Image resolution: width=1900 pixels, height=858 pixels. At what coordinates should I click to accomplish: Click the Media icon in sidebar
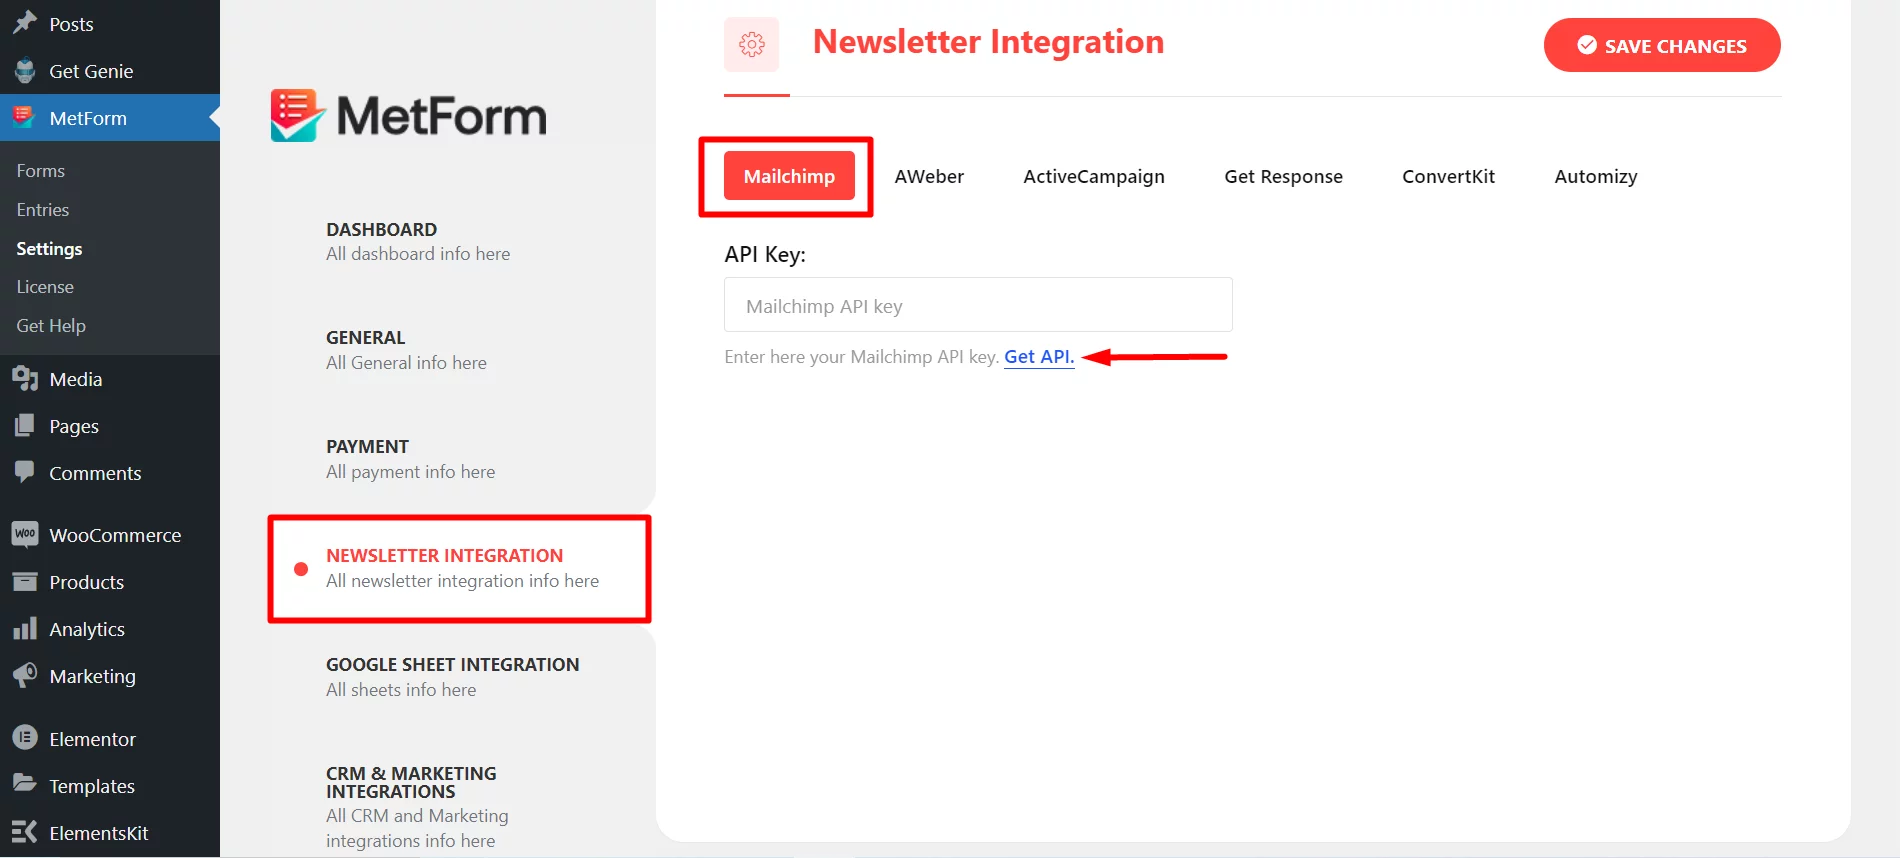pyautogui.click(x=25, y=379)
